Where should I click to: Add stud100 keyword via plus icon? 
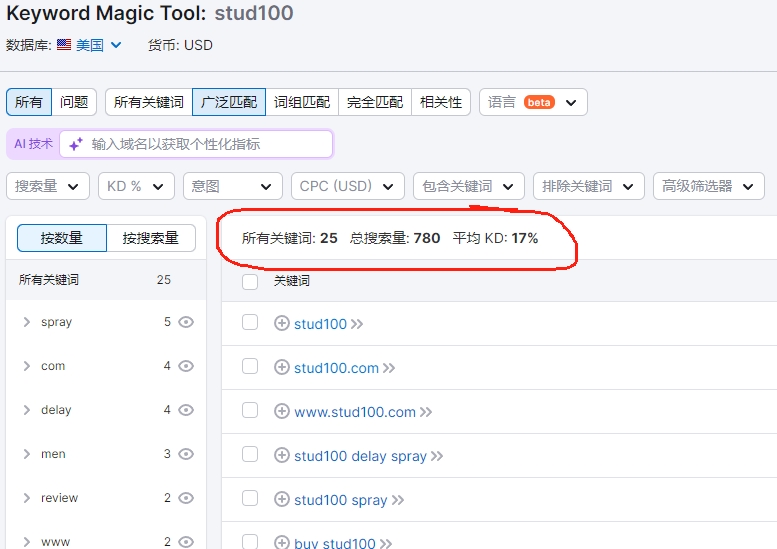point(281,324)
